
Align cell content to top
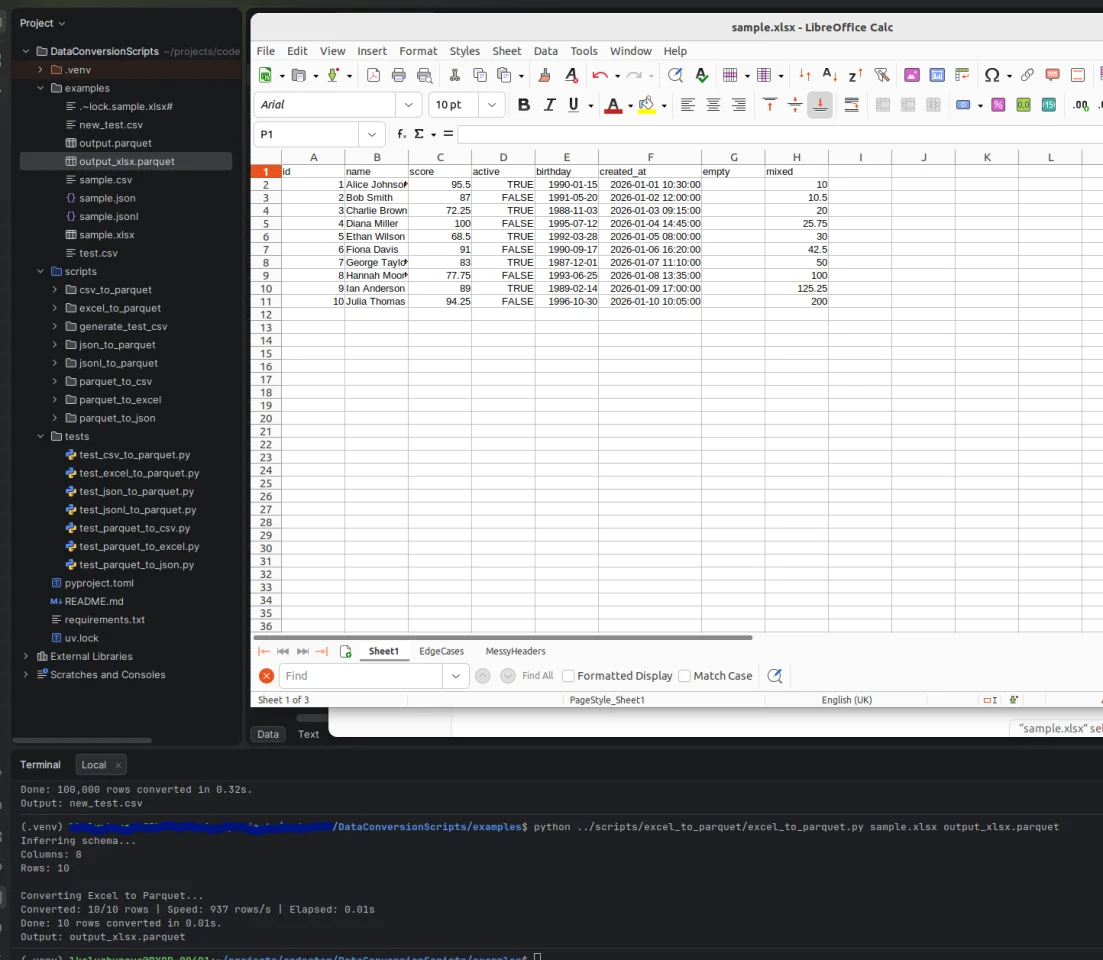point(770,105)
